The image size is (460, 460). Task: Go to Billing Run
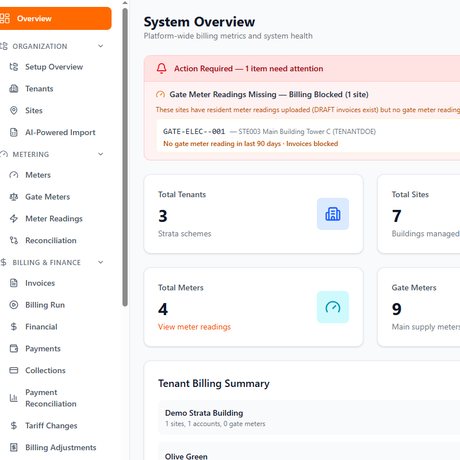pyautogui.click(x=45, y=305)
